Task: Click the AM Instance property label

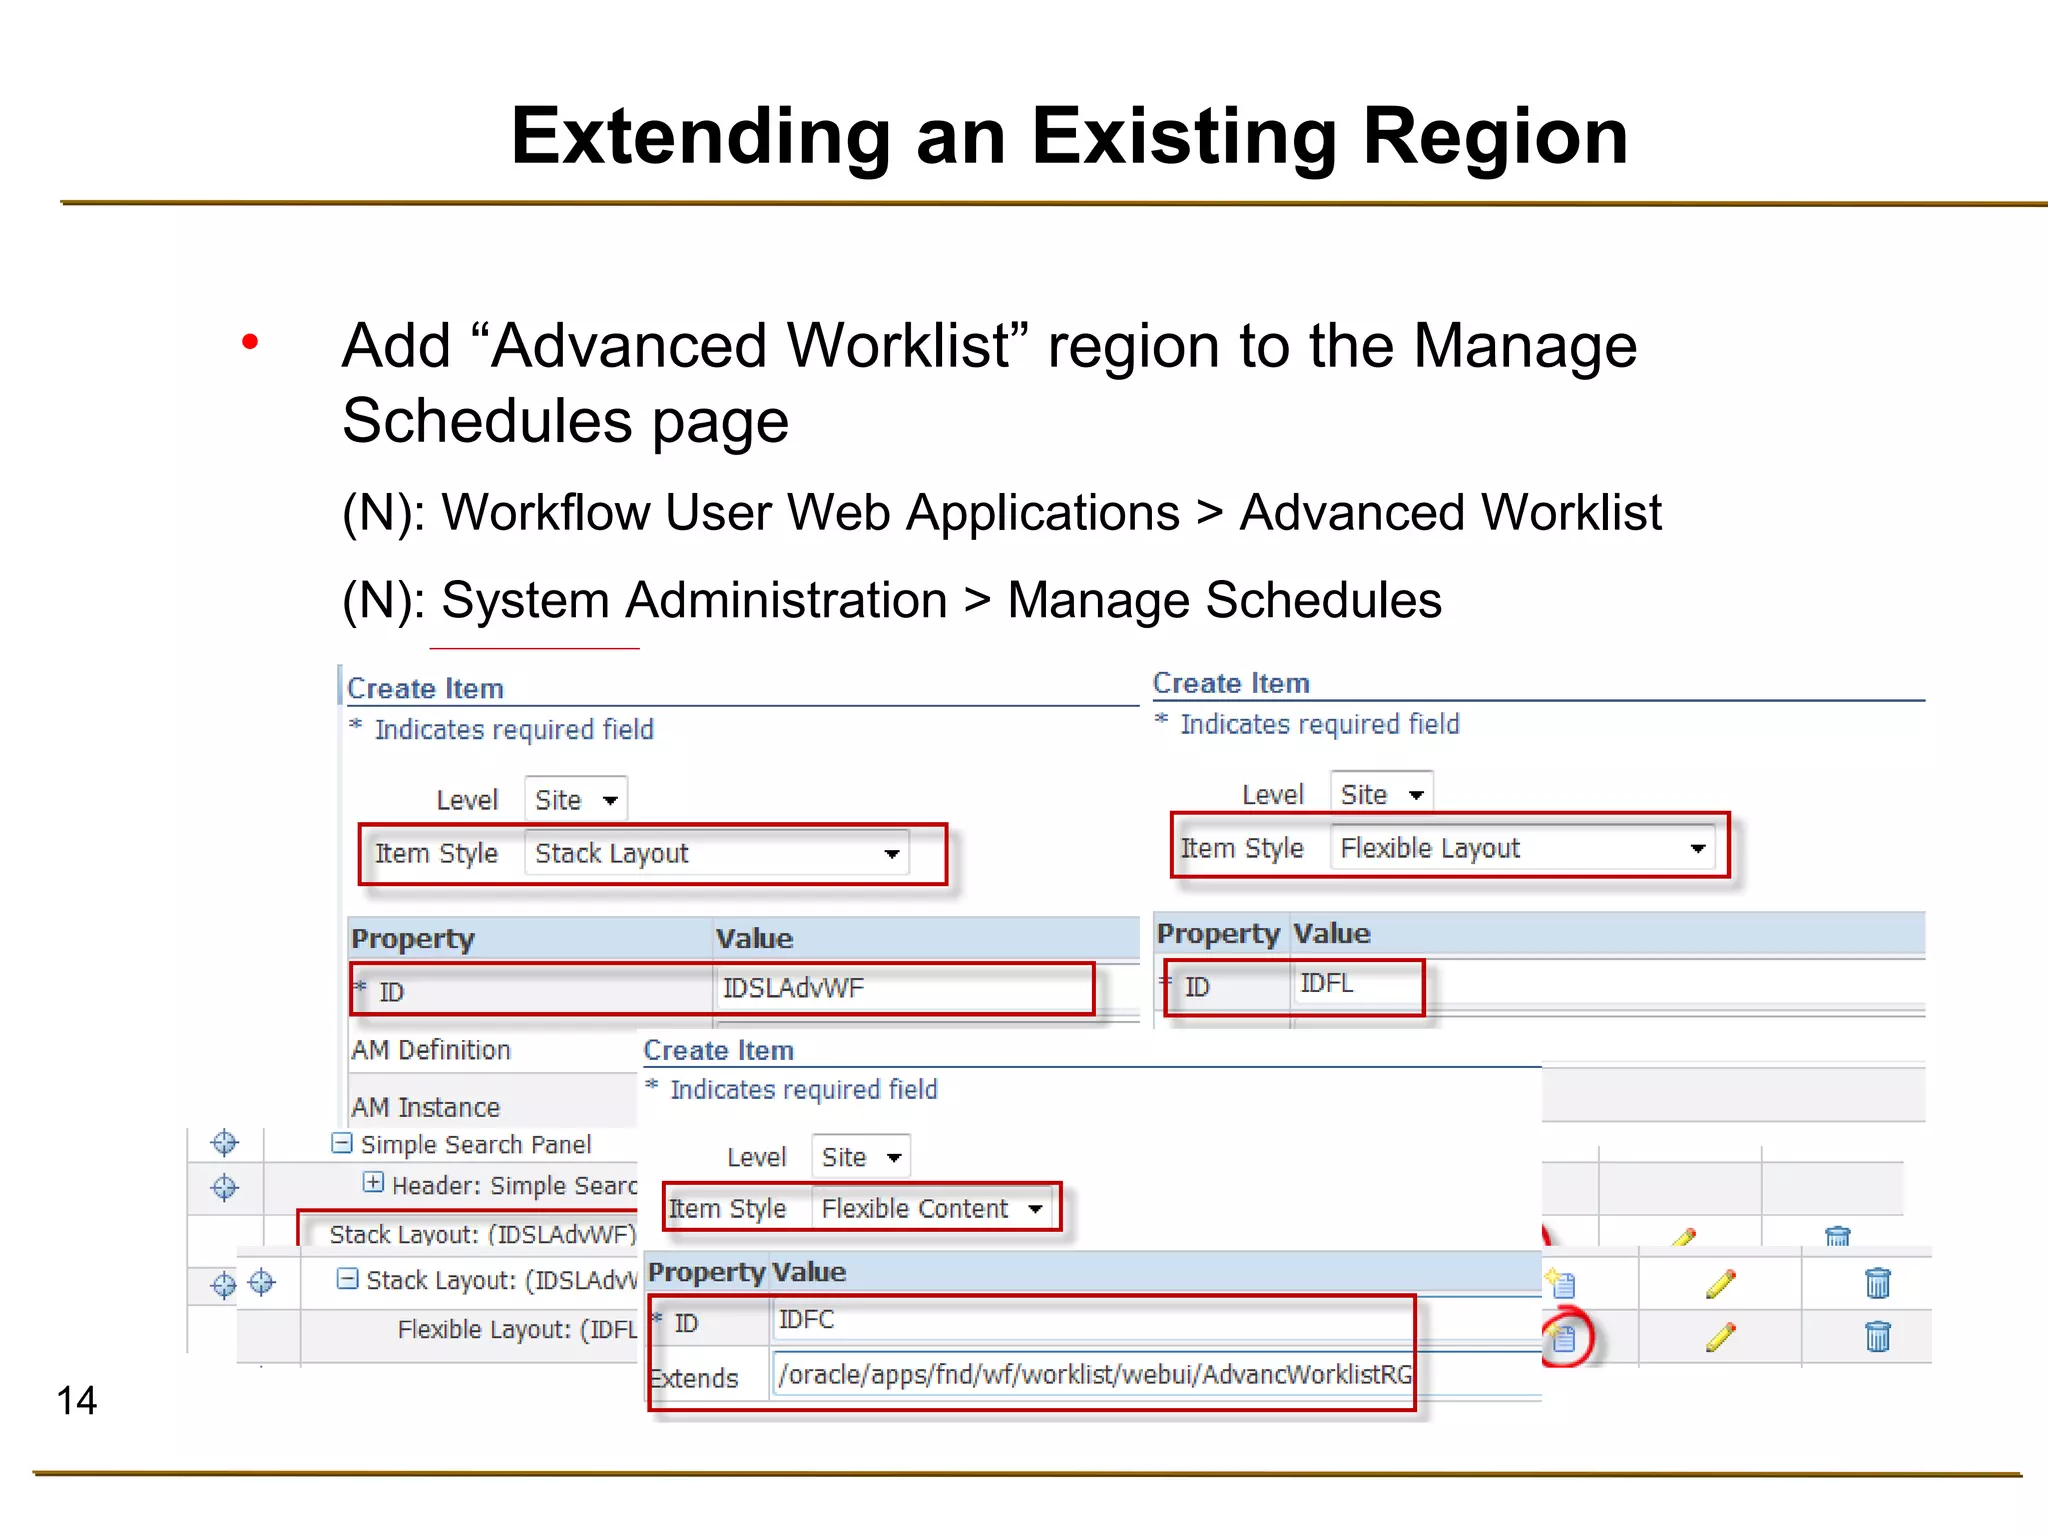Action: point(425,1107)
